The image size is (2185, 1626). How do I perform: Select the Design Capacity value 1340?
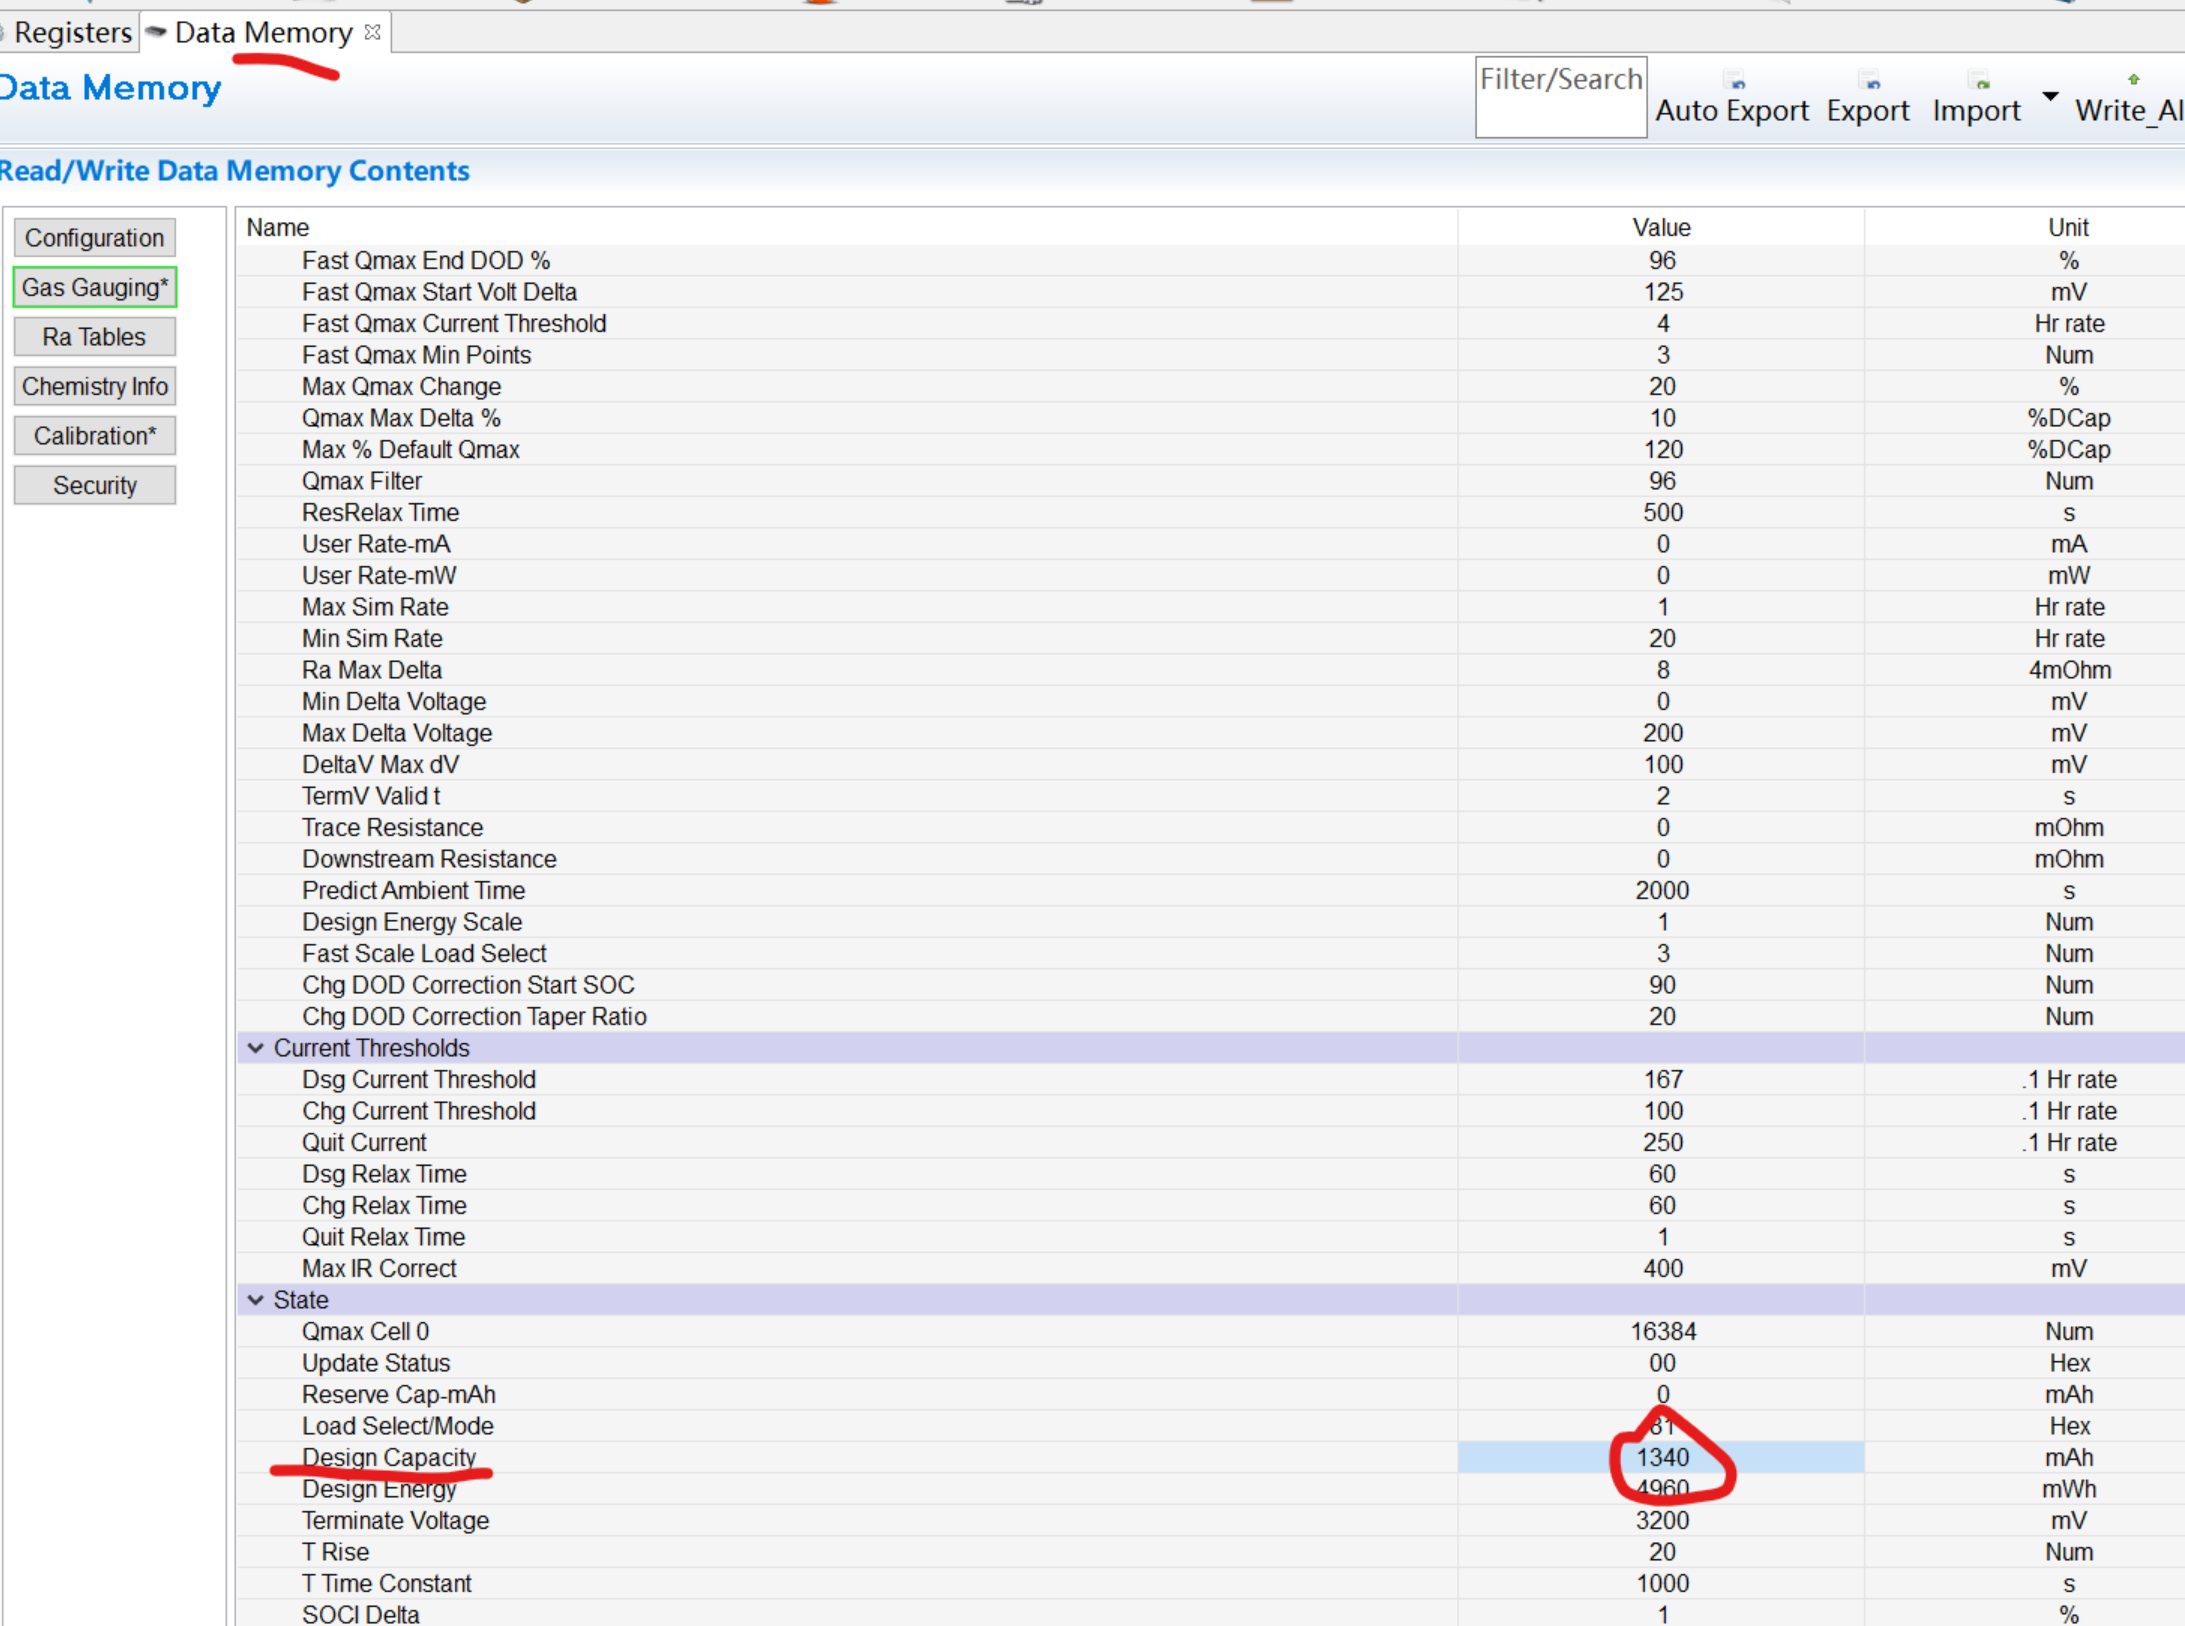(1661, 1457)
